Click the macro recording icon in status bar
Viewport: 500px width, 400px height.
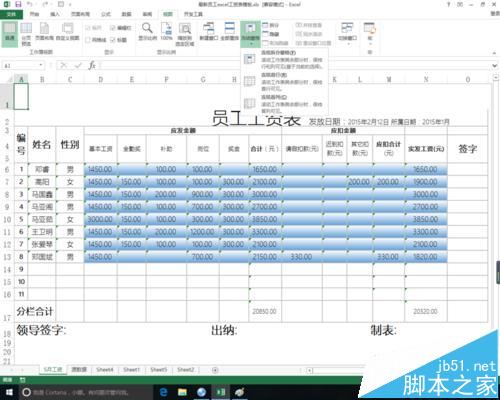coord(22,380)
